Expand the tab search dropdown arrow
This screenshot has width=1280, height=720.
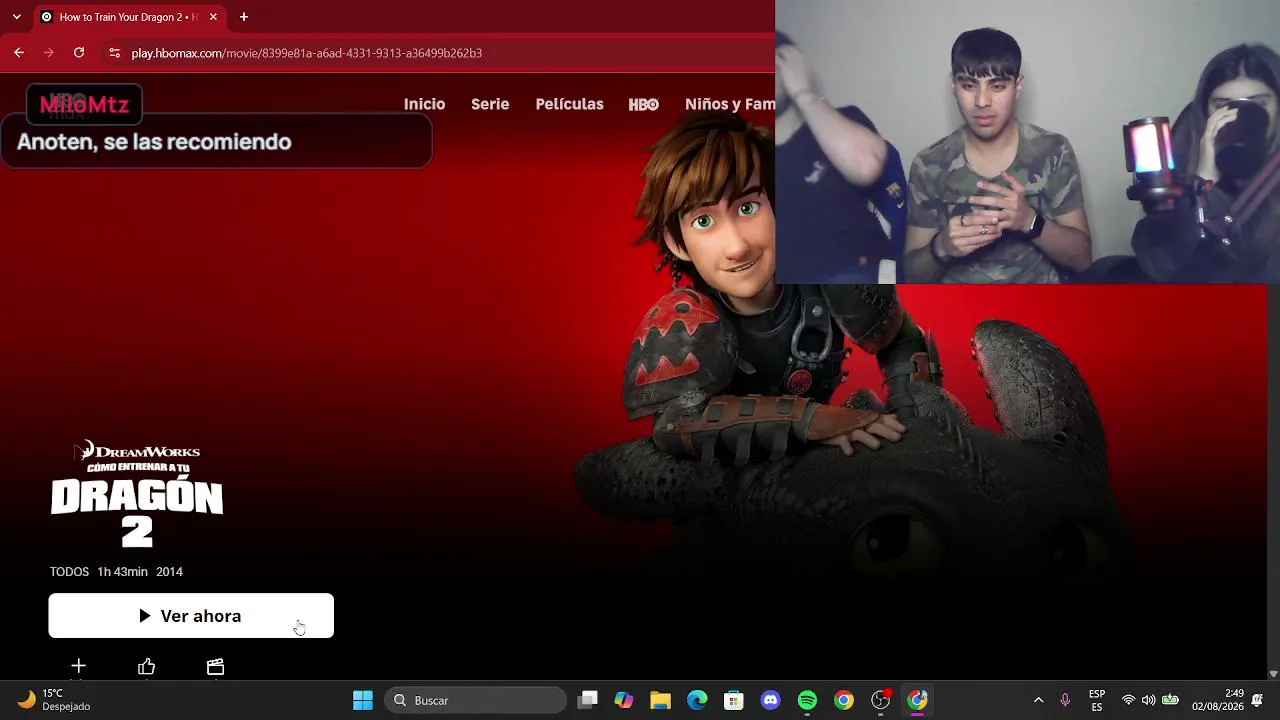pos(16,17)
